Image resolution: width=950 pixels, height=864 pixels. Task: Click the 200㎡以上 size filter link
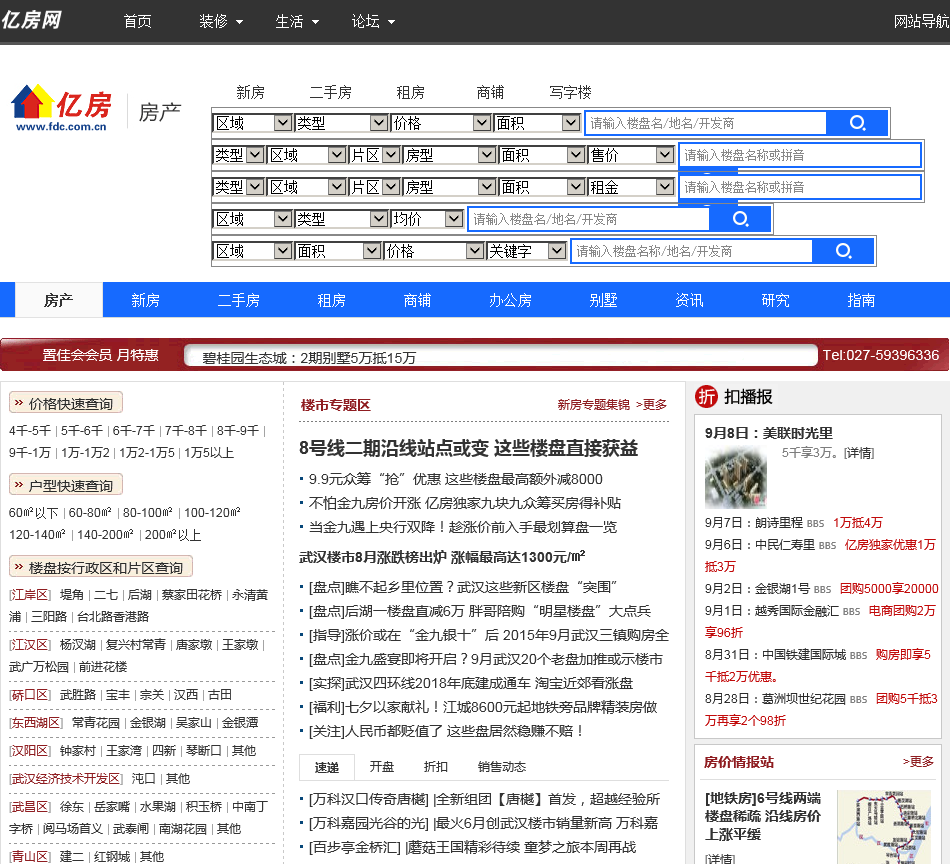coord(173,535)
